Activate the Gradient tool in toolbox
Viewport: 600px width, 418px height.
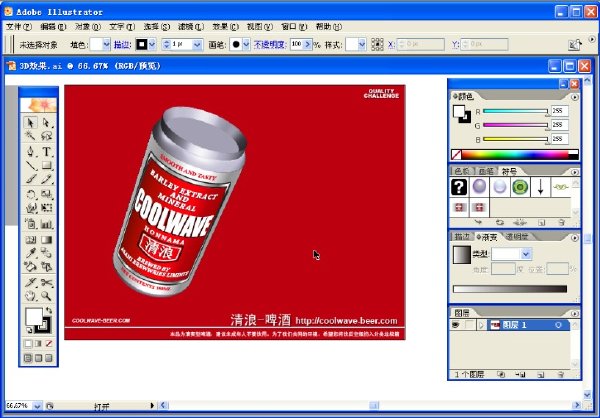coord(46,240)
